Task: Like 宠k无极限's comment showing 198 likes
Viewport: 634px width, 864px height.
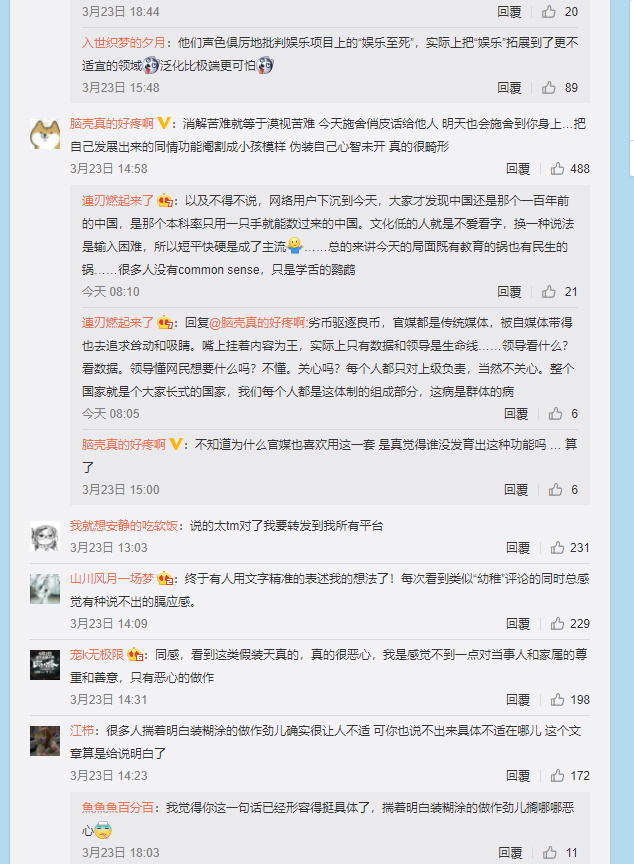Action: tap(557, 700)
